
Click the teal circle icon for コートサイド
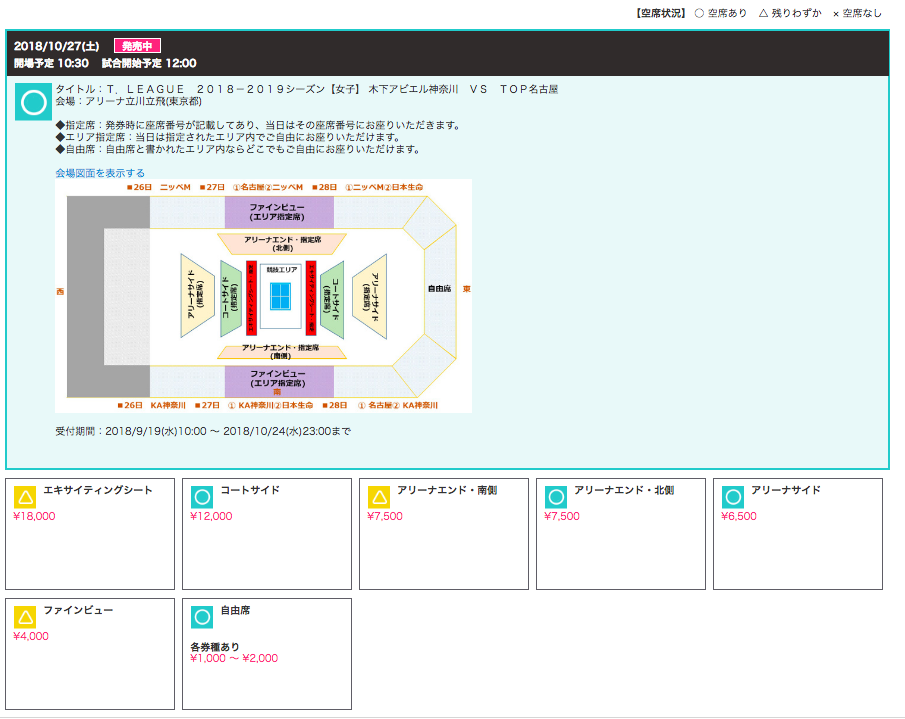pos(202,497)
